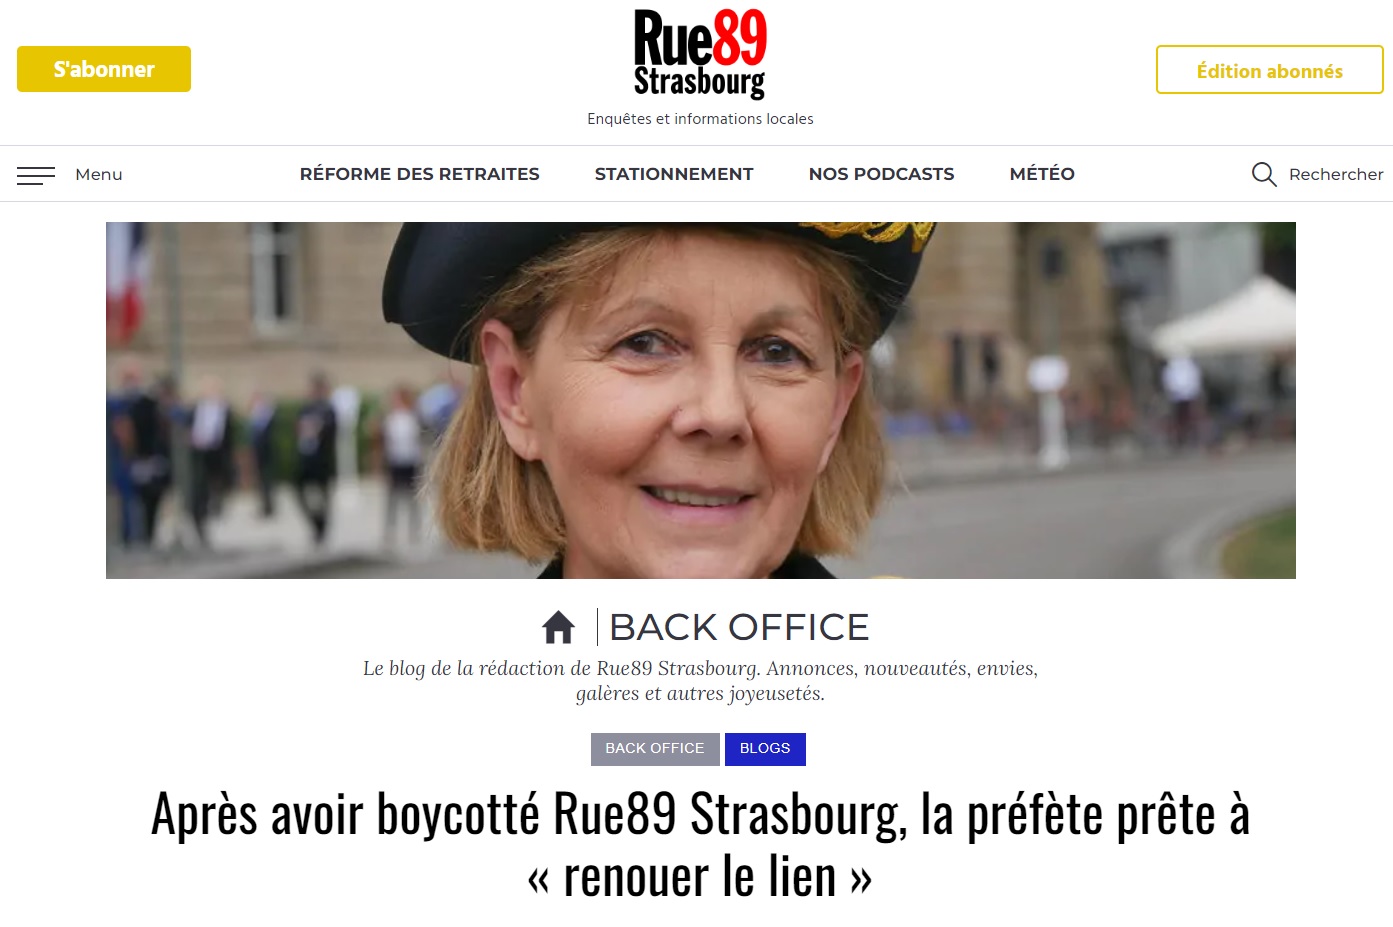This screenshot has height=927, width=1393.
Task: Click the grey Back Office tag
Action: (655, 749)
